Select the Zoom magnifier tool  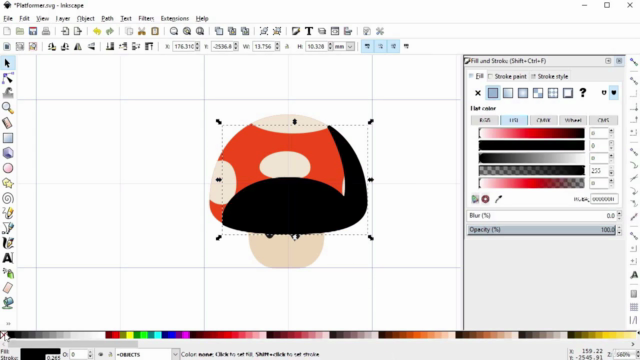[x=7, y=108]
